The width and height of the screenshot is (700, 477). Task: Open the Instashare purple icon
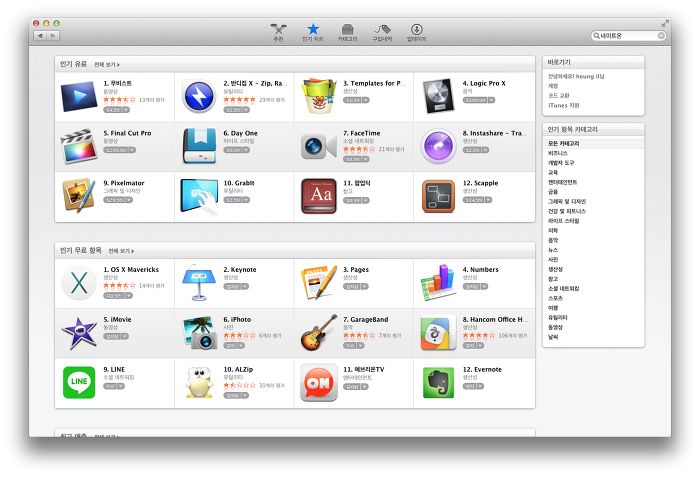[x=438, y=146]
